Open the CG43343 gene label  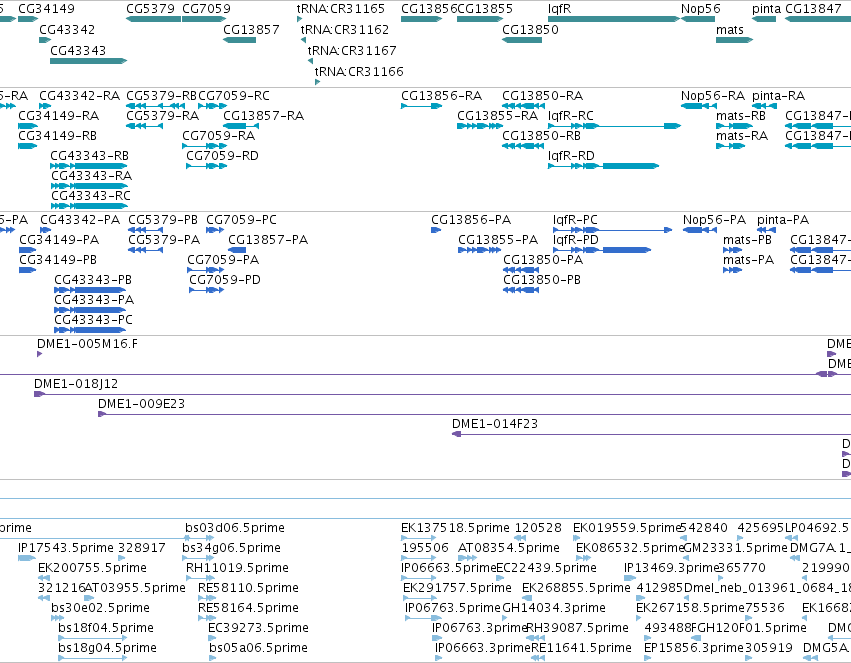(x=78, y=50)
